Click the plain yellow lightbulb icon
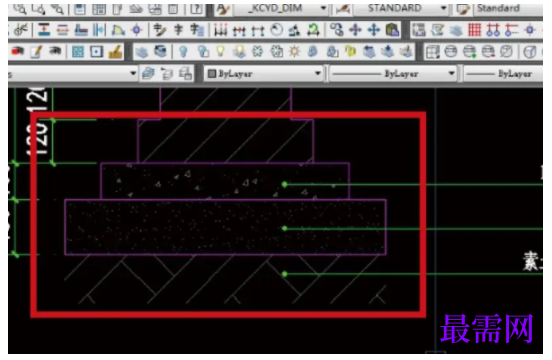Image resolution: width=552 pixels, height=360 pixels. point(220,52)
